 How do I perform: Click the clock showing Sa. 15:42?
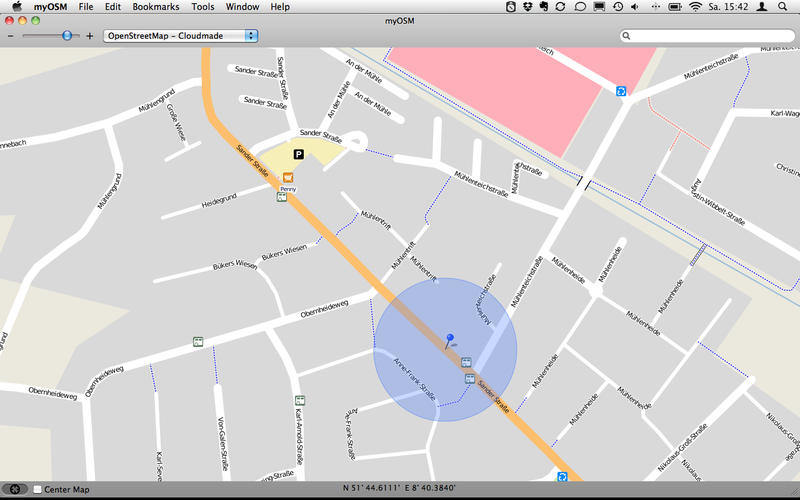(728, 7)
